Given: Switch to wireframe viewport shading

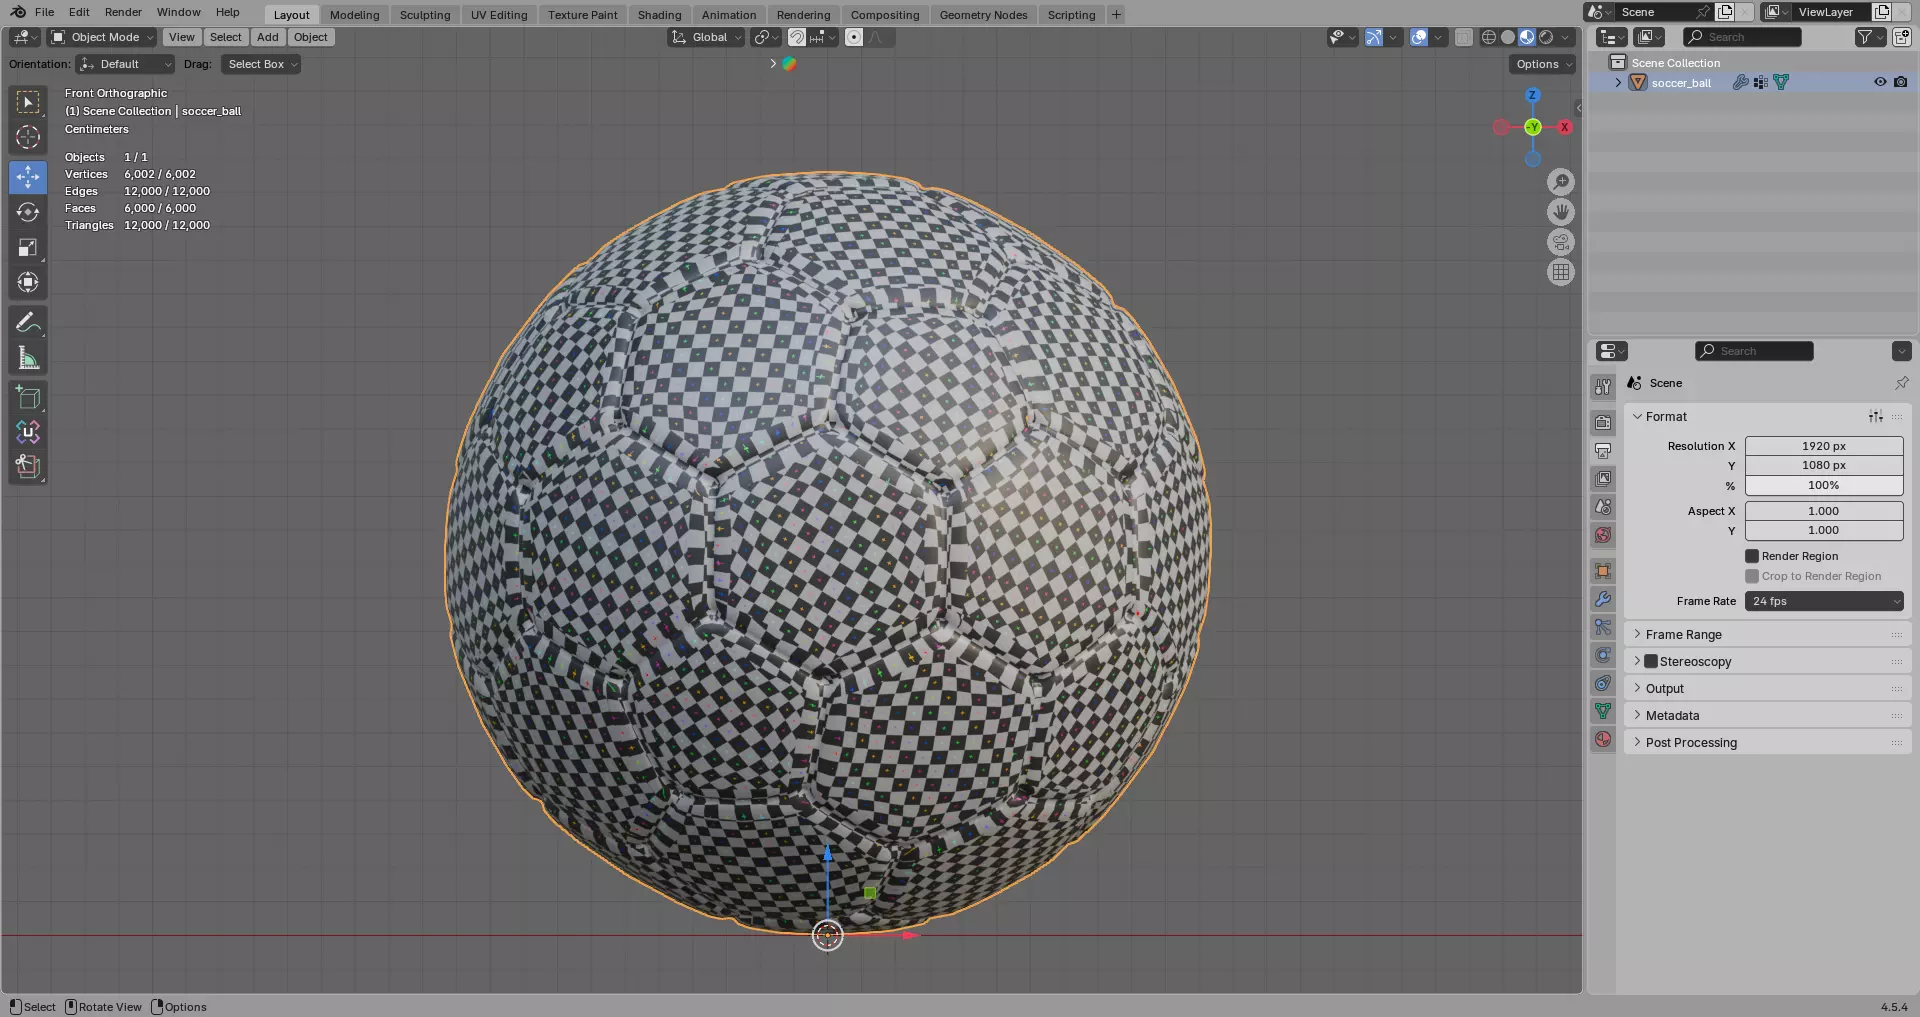Looking at the screenshot, I should pos(1489,37).
